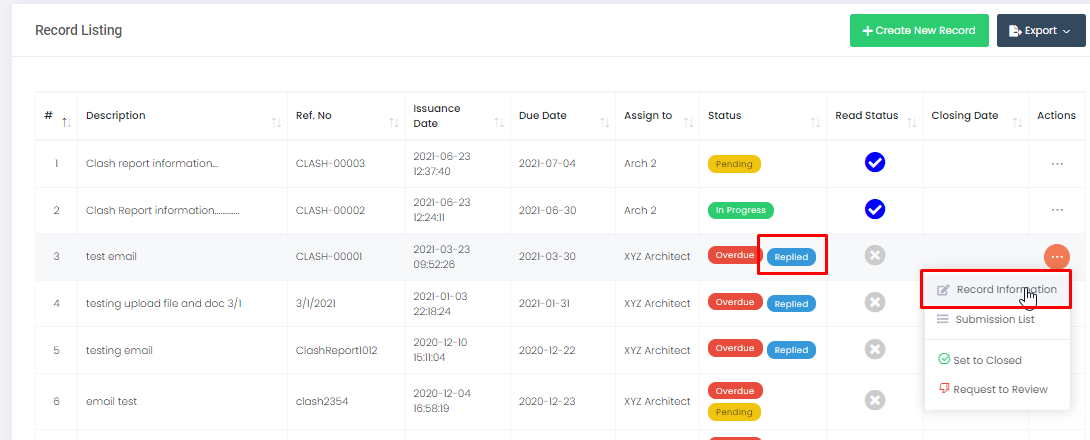This screenshot has height=440, width=1090.
Task: Click the Replied badge on test email row
Action: pos(791,257)
